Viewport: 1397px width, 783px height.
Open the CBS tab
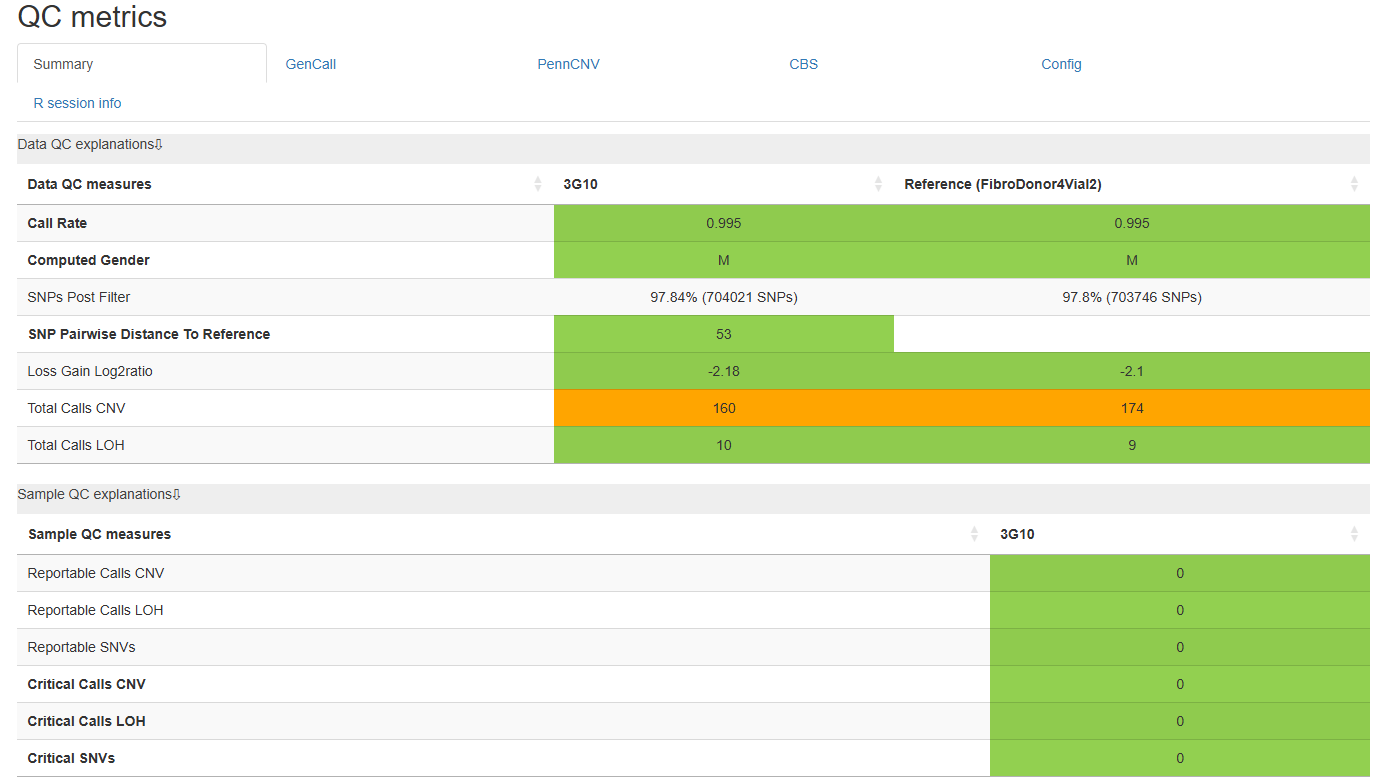tap(803, 64)
